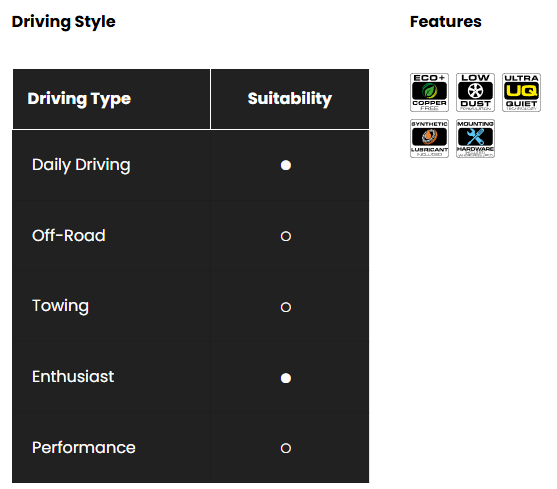Click the Features heading

[445, 22]
